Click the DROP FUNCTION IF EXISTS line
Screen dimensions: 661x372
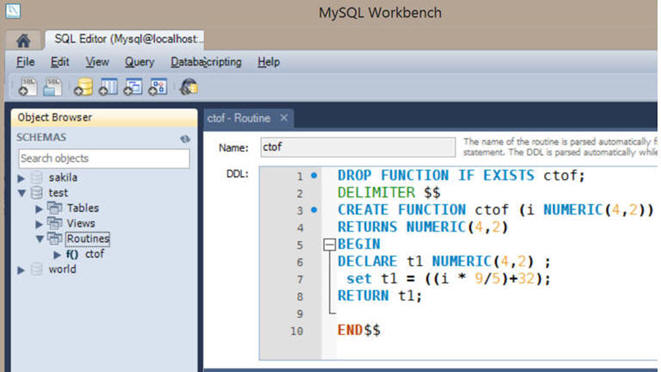(461, 175)
